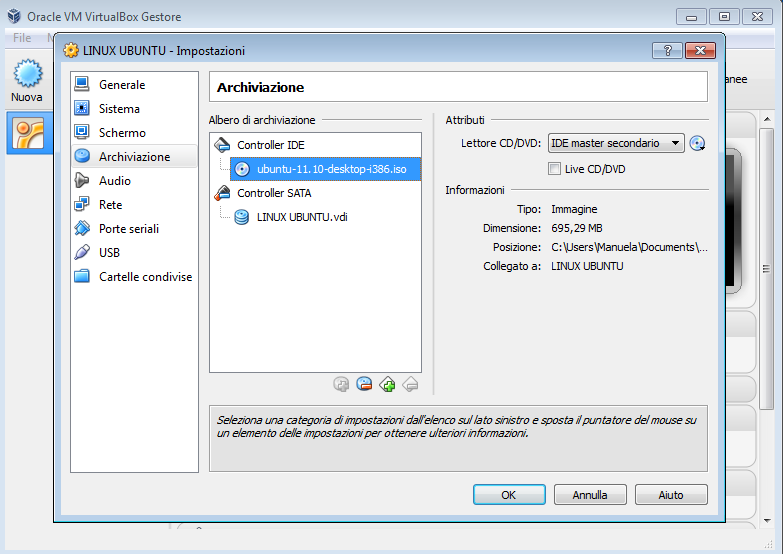
Task: Click the choose virtual CD/DVD disk icon
Action: [697, 143]
